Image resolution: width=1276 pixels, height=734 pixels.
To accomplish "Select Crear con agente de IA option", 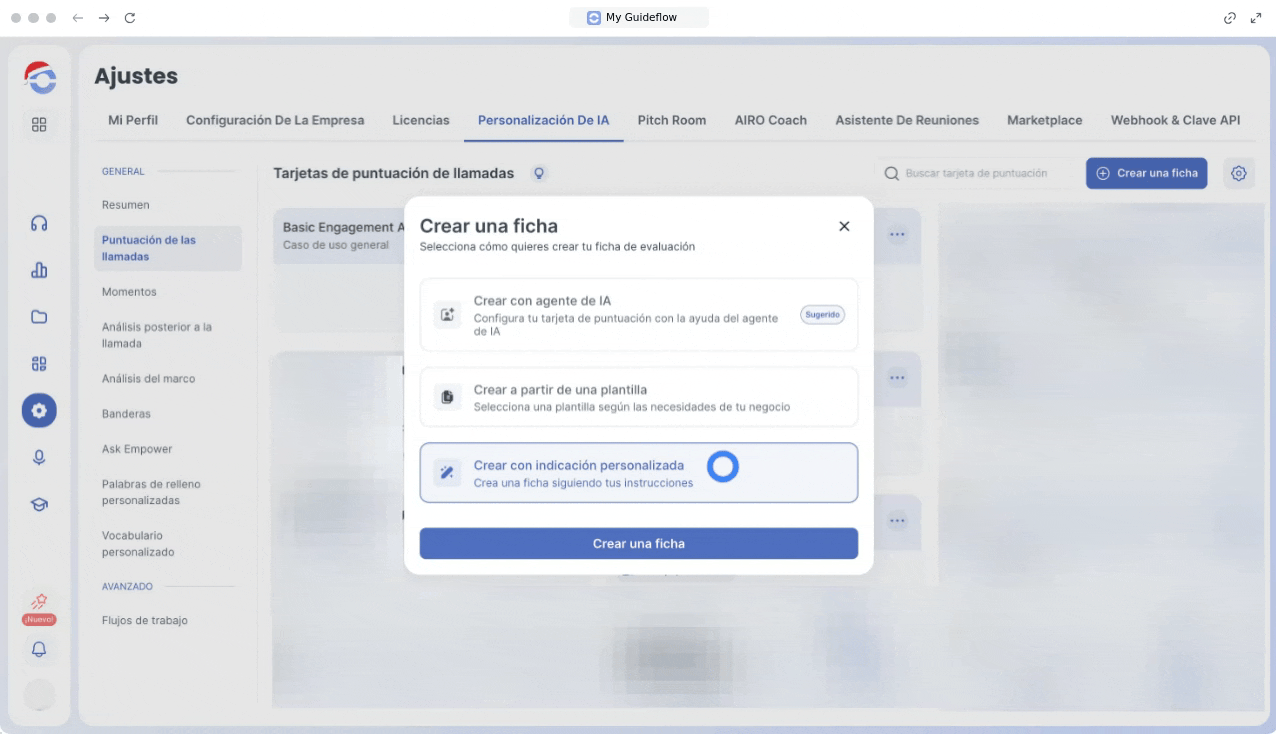I will (638, 315).
